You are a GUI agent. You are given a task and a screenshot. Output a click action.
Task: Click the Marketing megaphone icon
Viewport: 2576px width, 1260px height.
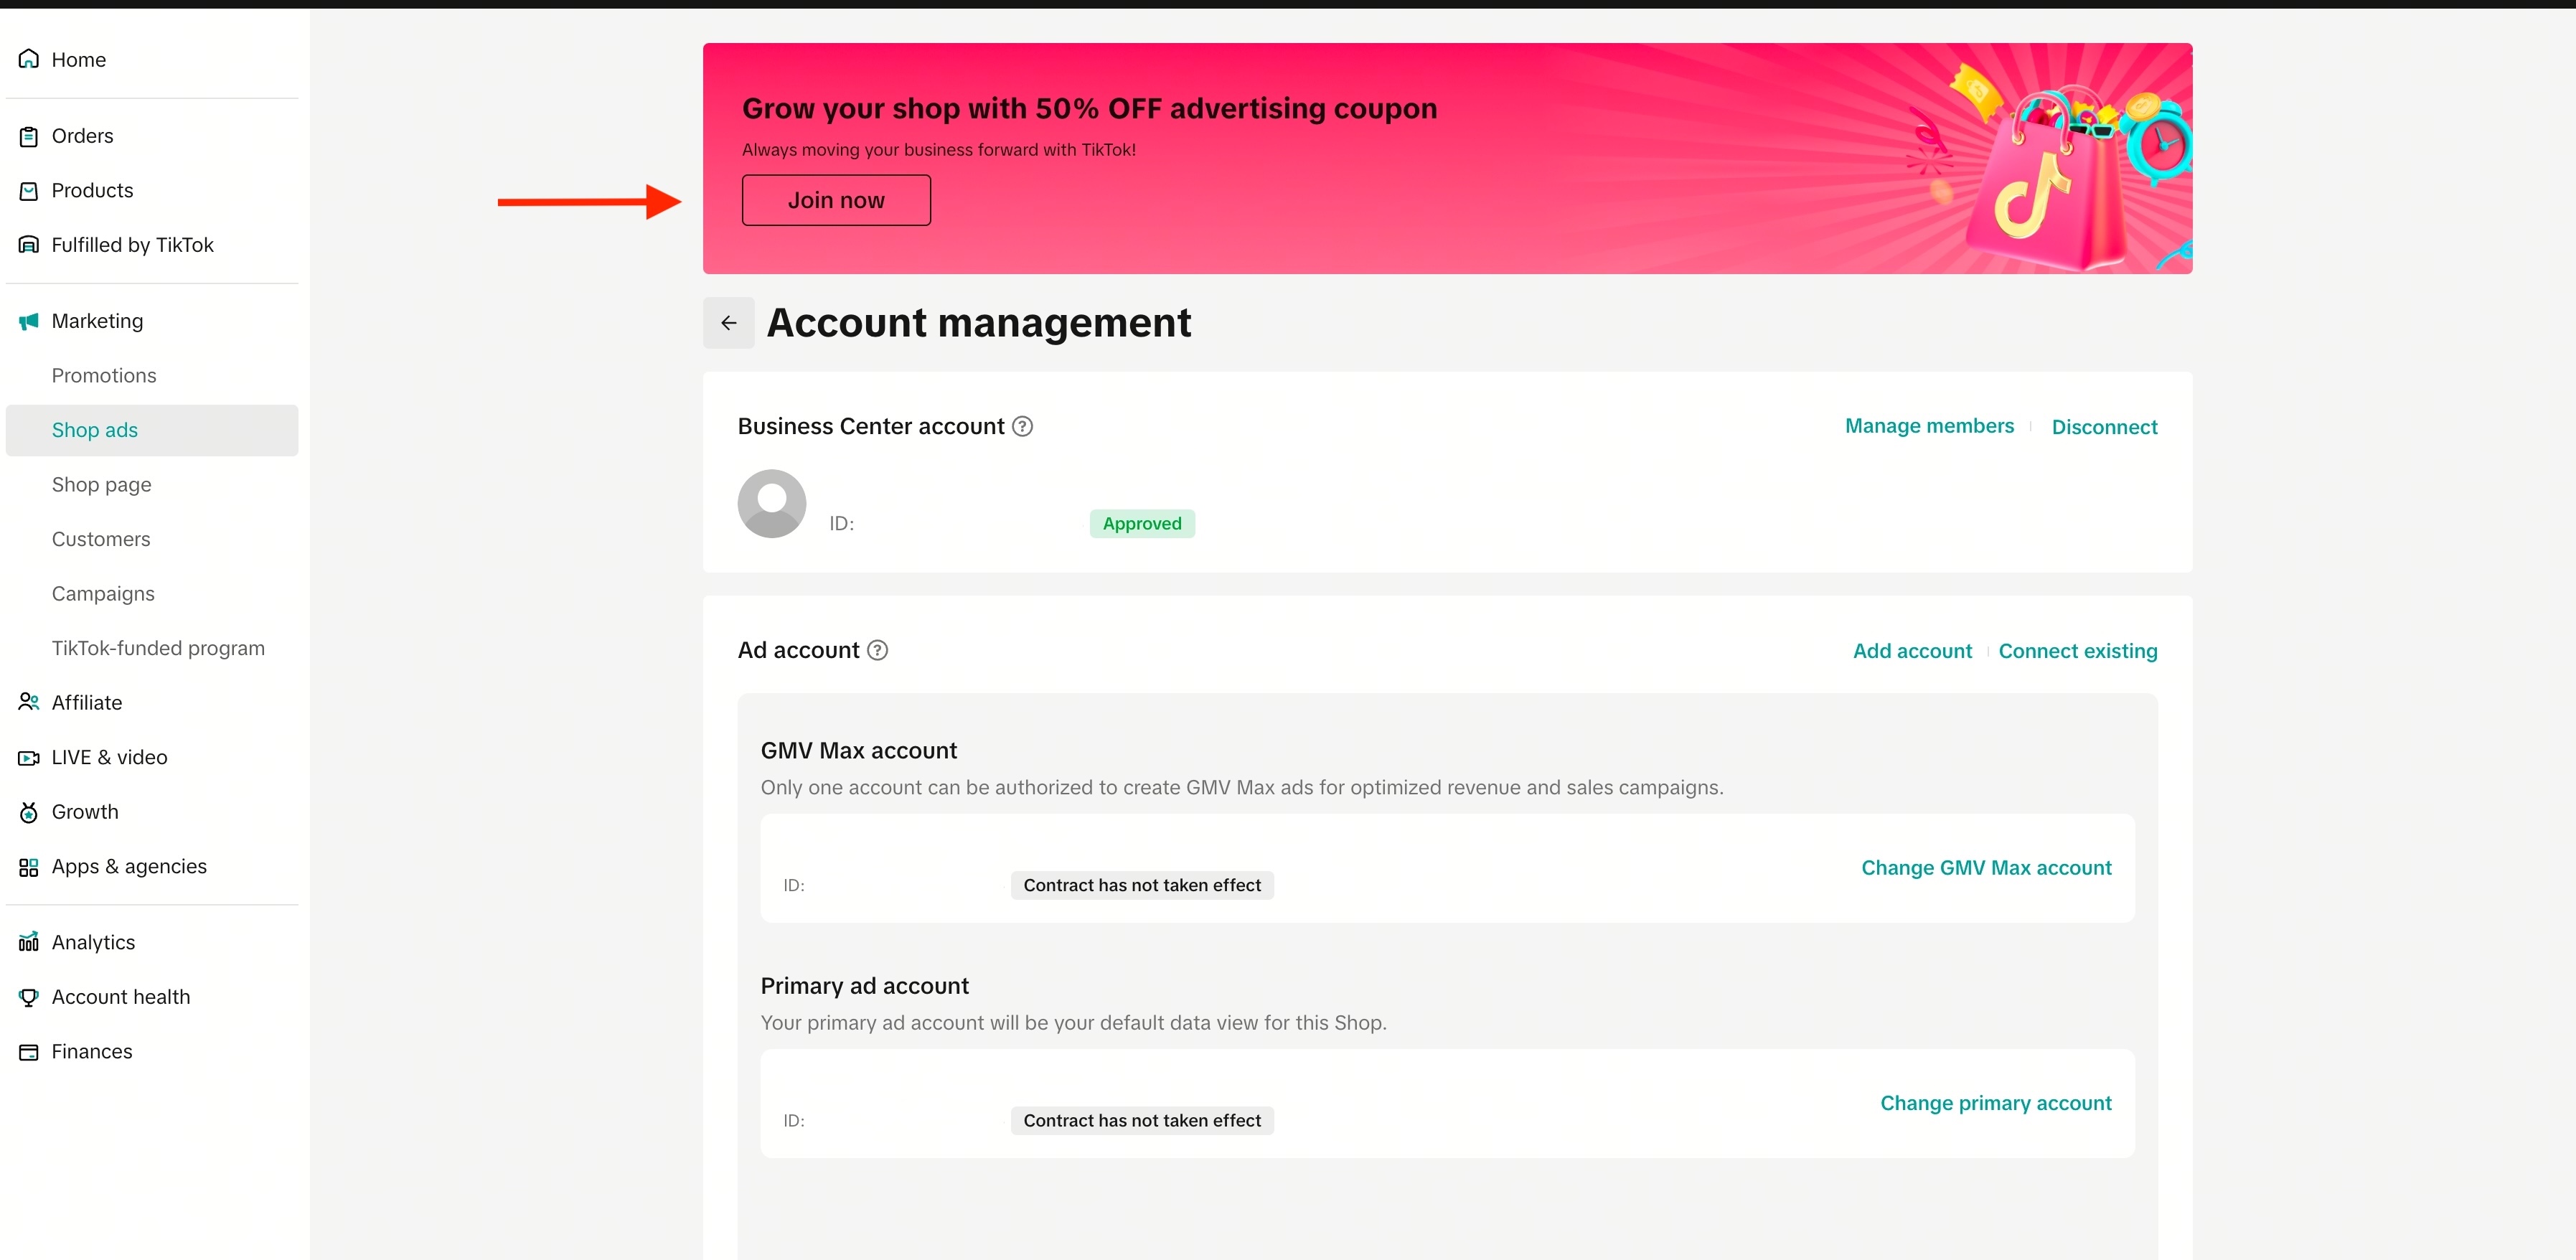(29, 321)
